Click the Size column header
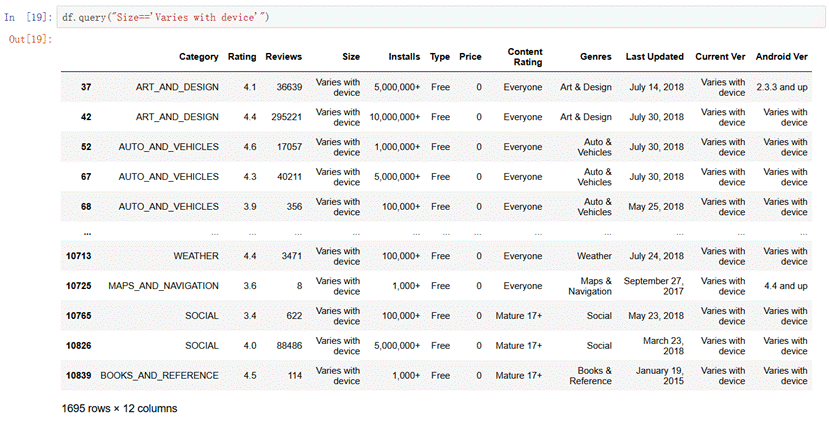The width and height of the screenshot is (829, 425). tap(351, 57)
